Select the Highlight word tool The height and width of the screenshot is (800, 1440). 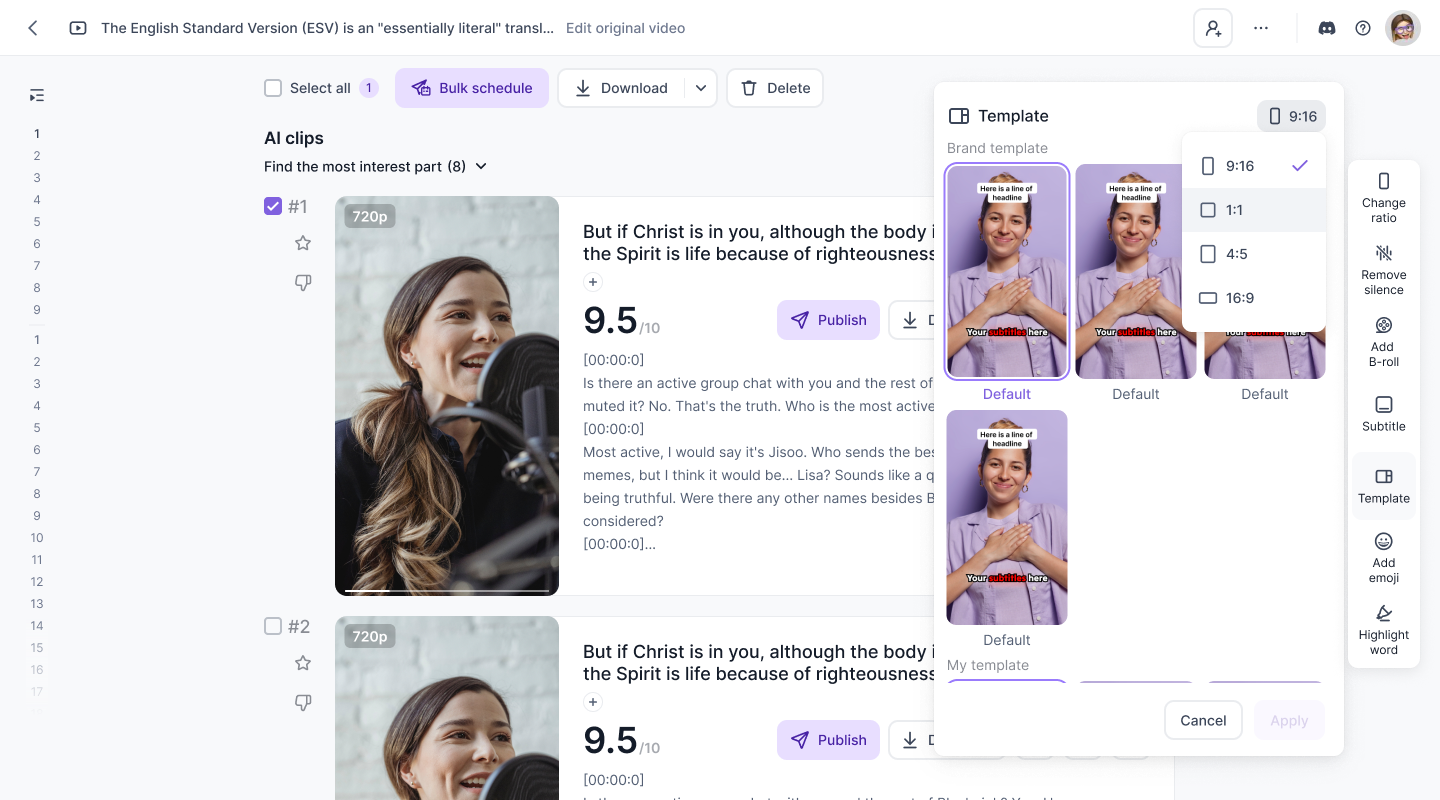click(1384, 629)
